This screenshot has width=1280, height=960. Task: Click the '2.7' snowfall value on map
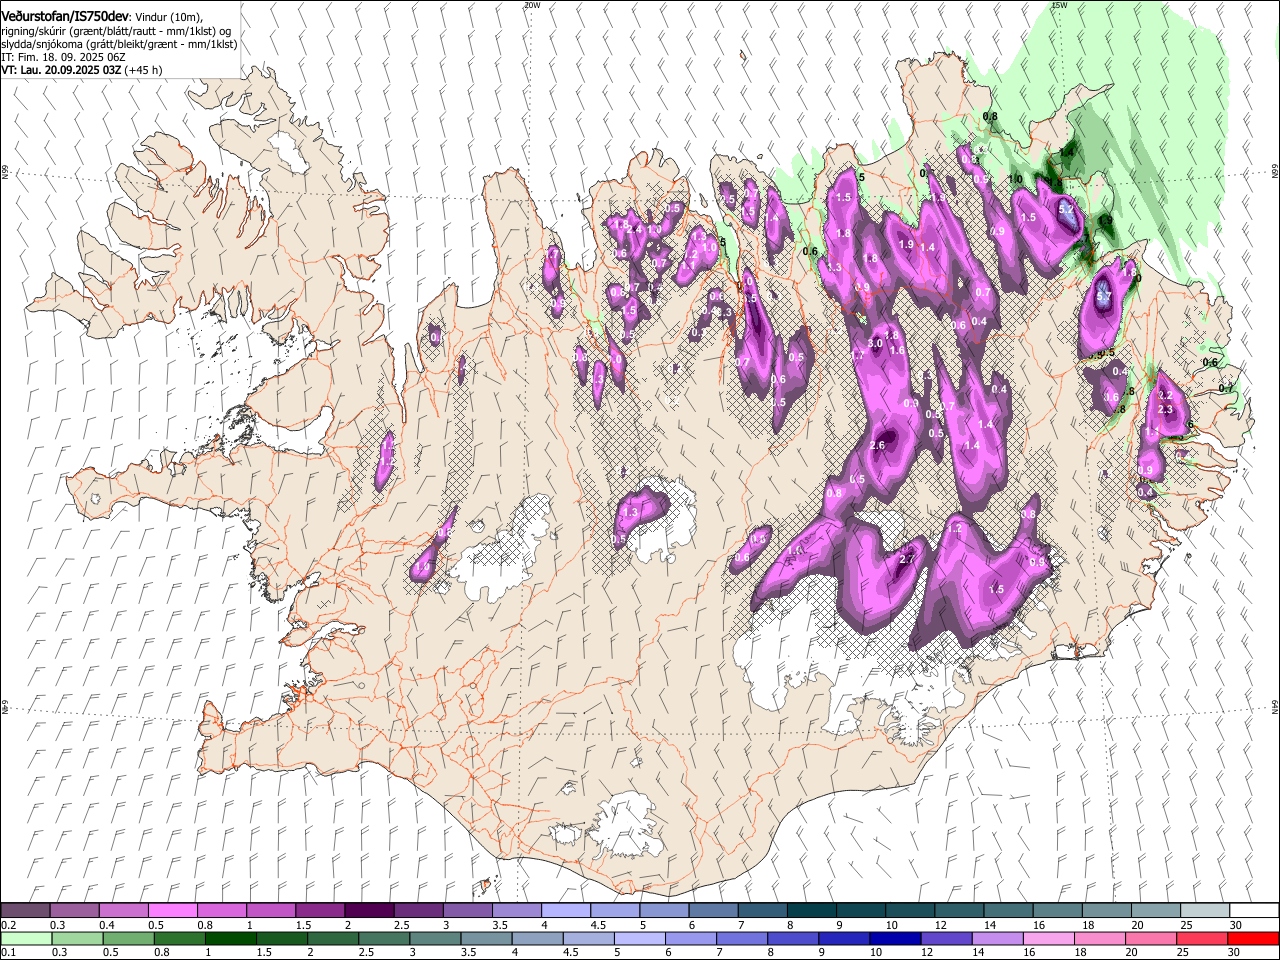(907, 559)
